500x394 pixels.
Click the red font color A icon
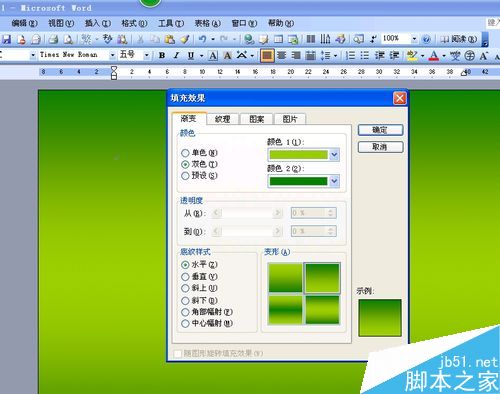(x=433, y=55)
